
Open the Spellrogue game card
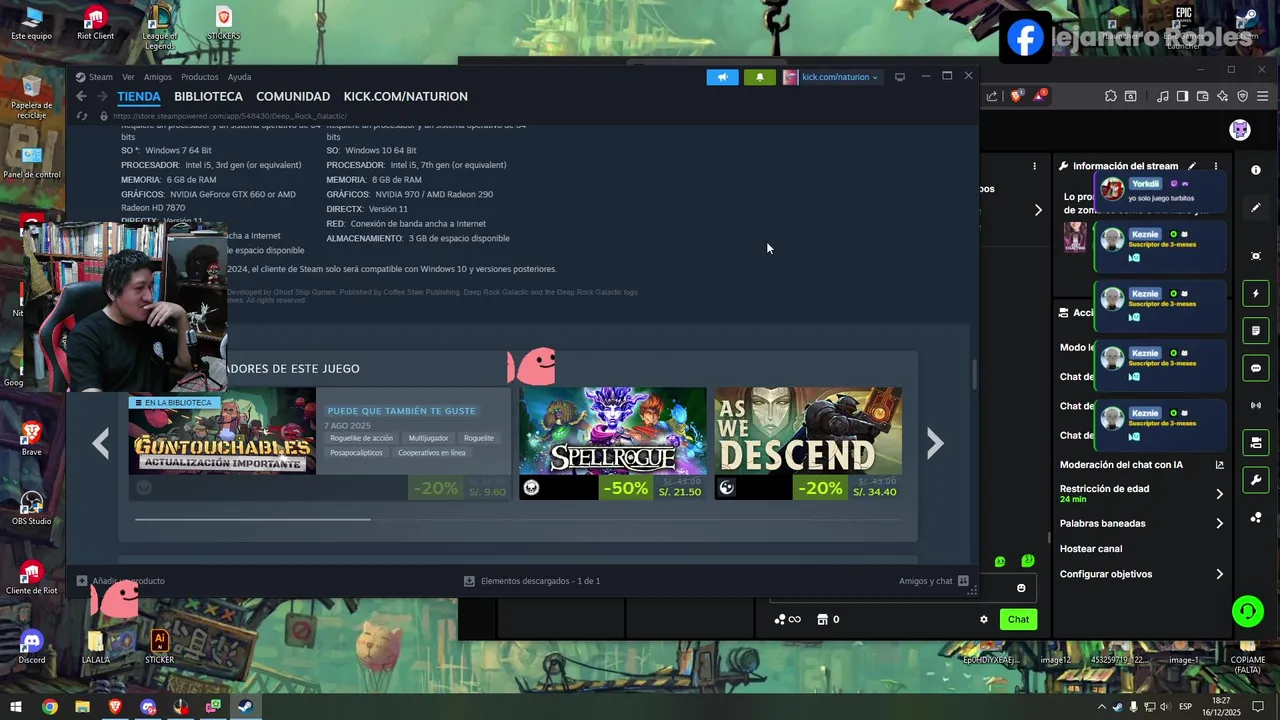click(x=612, y=443)
